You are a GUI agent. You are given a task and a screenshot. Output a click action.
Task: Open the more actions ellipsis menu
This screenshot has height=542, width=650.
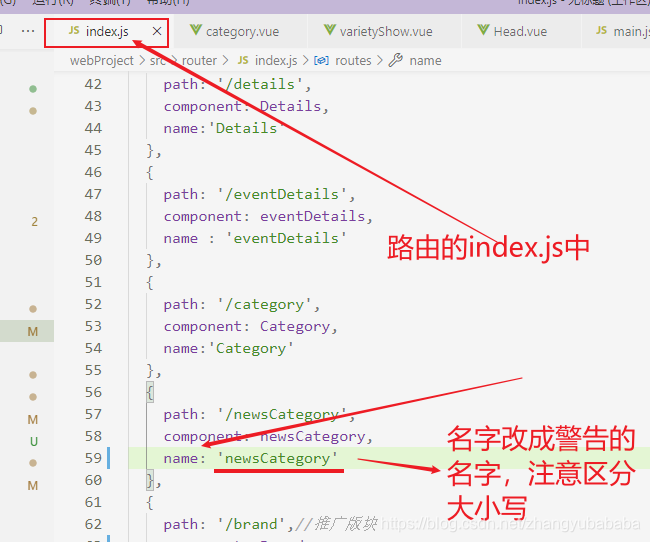coord(28,31)
